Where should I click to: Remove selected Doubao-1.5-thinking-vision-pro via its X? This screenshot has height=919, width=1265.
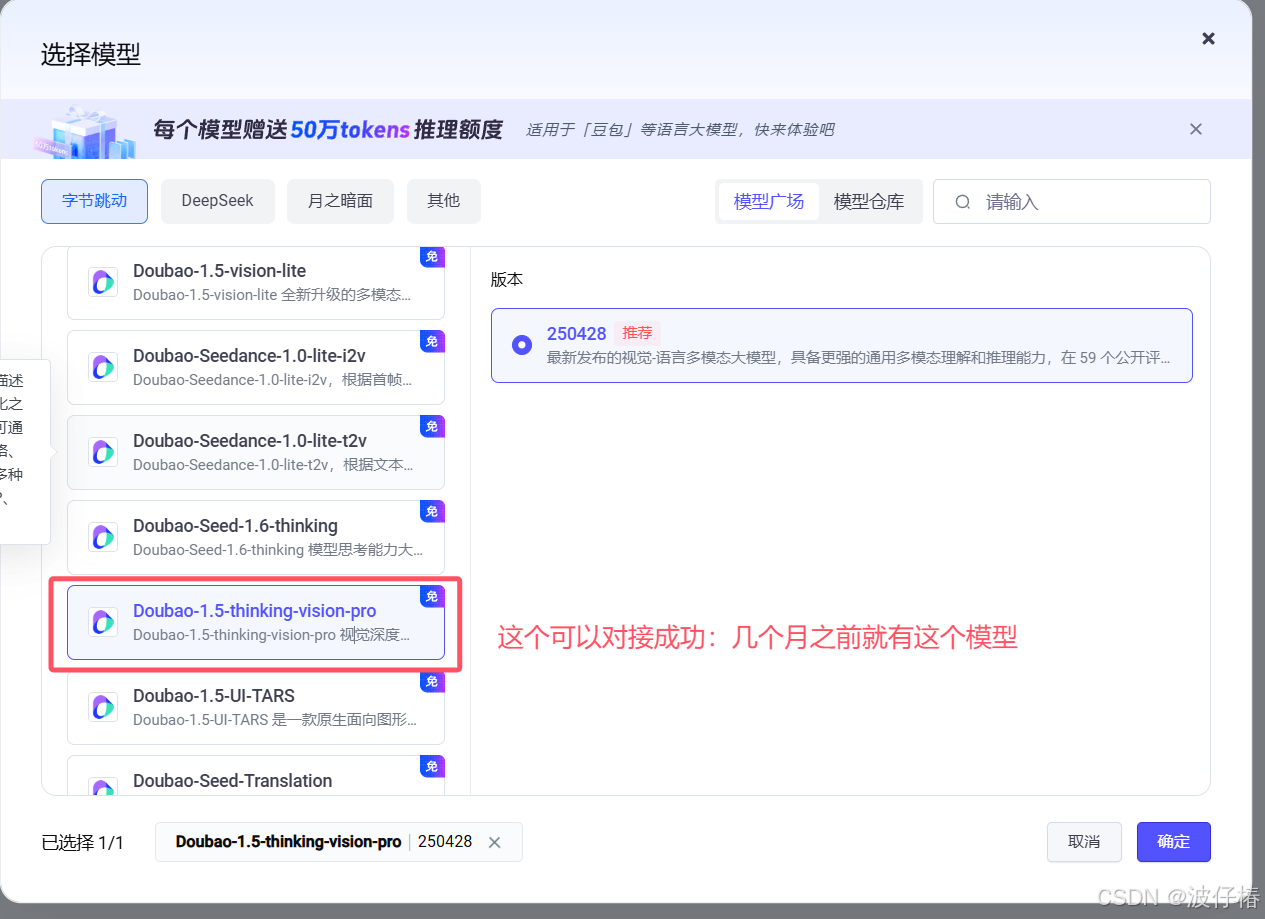tap(494, 842)
